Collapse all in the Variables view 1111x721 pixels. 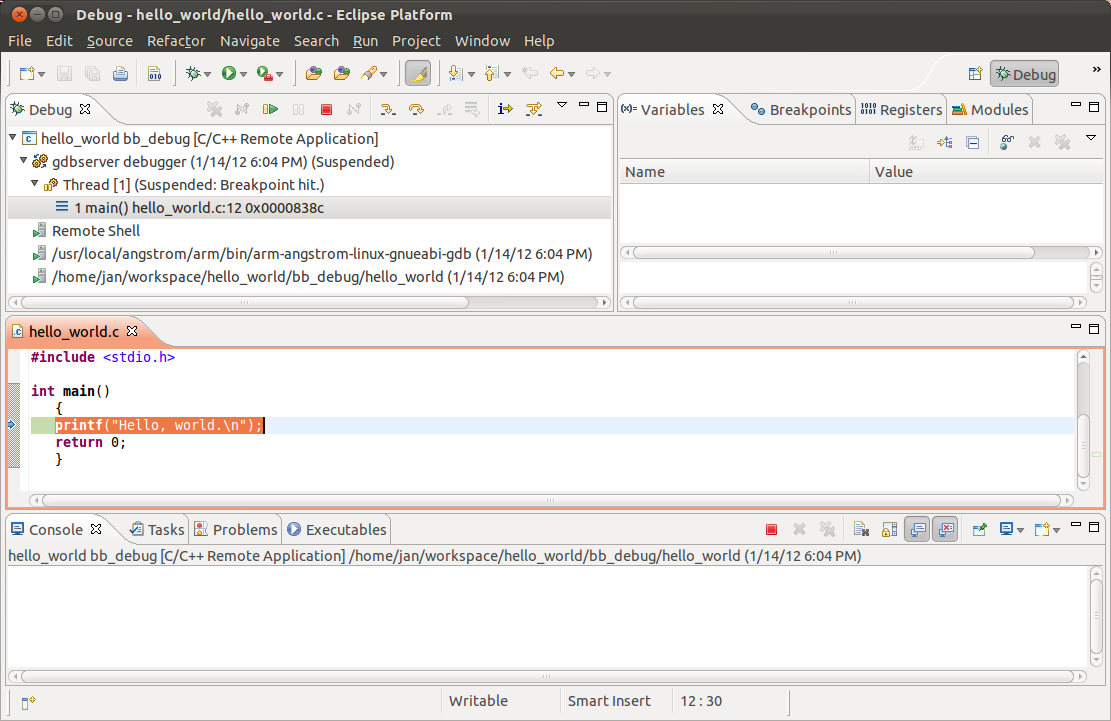point(973,142)
